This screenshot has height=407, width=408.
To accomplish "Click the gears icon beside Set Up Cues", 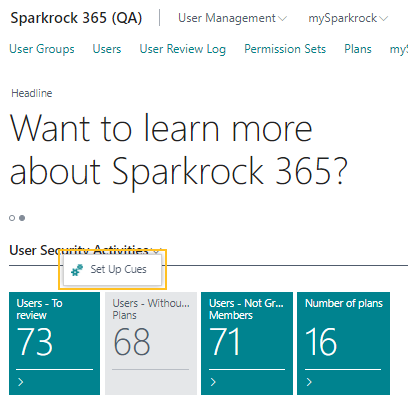I will tap(77, 270).
